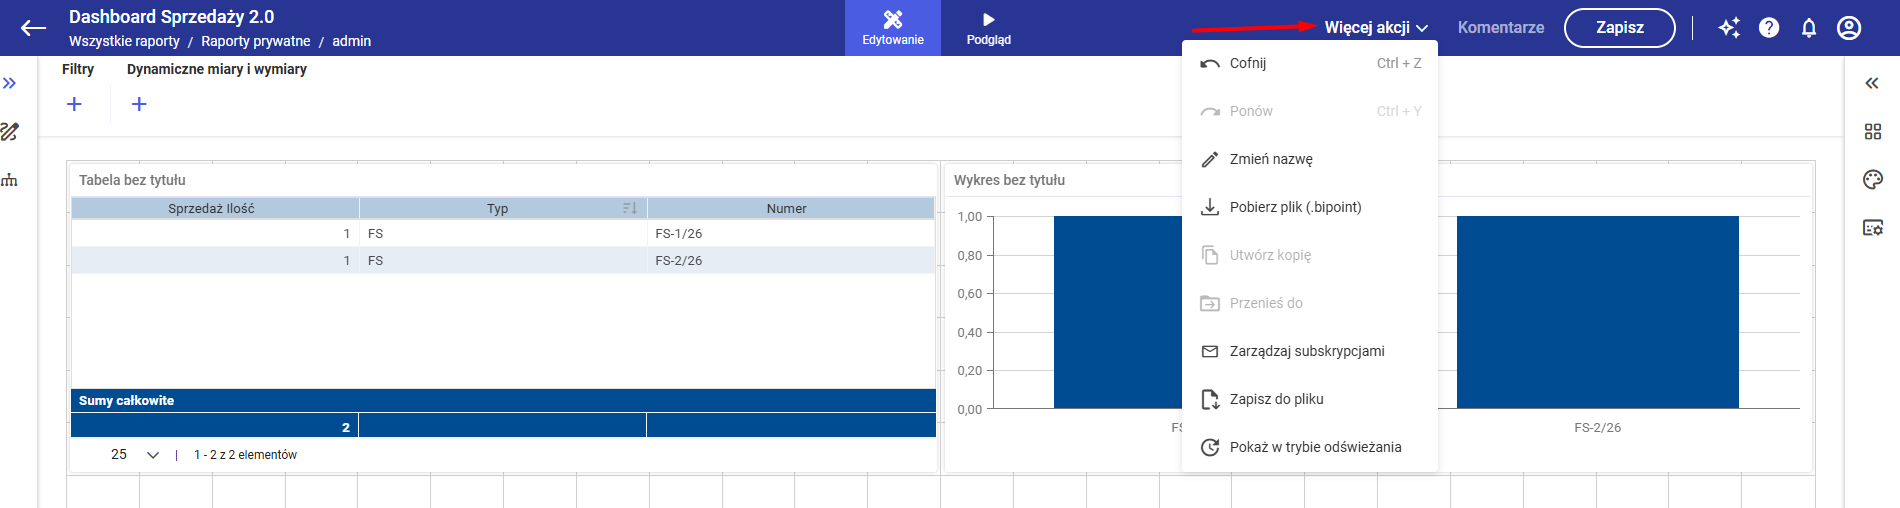
Task: Collapse the right sidebar panel
Action: pos(1872,83)
